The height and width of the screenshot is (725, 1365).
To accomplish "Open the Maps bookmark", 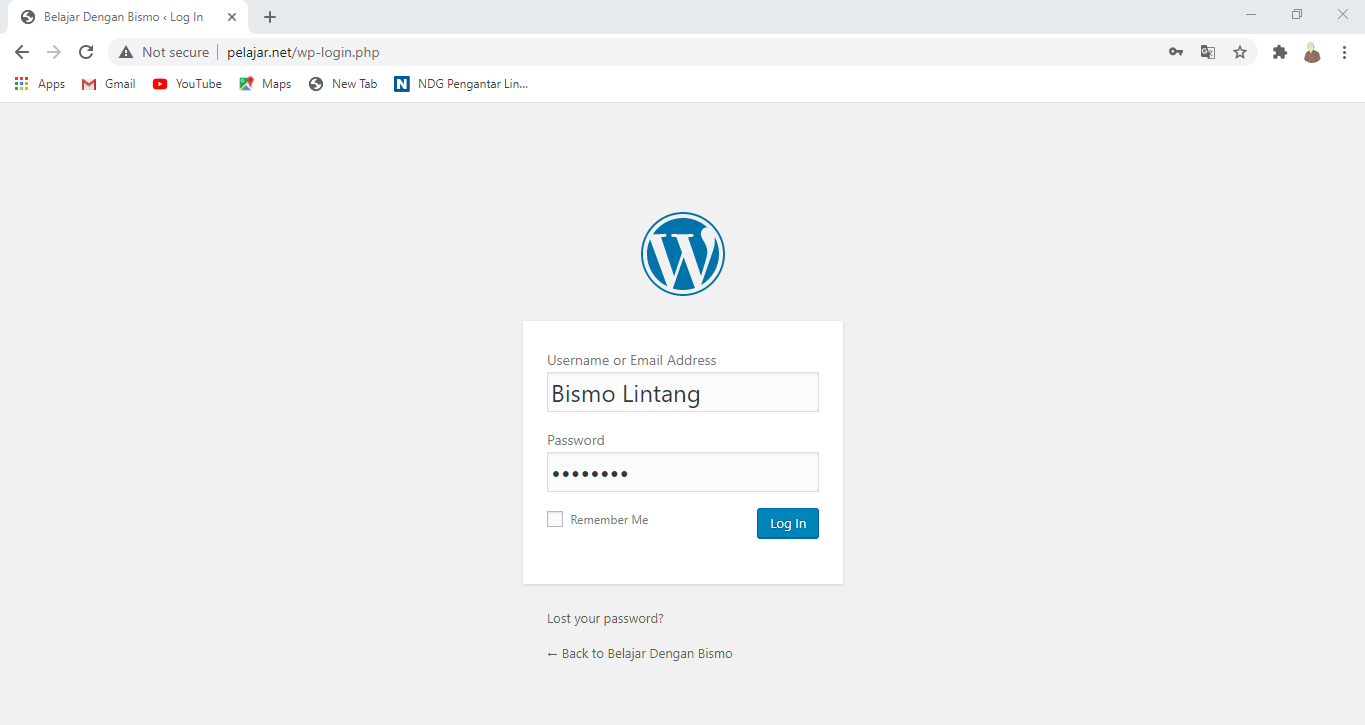I will click(265, 84).
